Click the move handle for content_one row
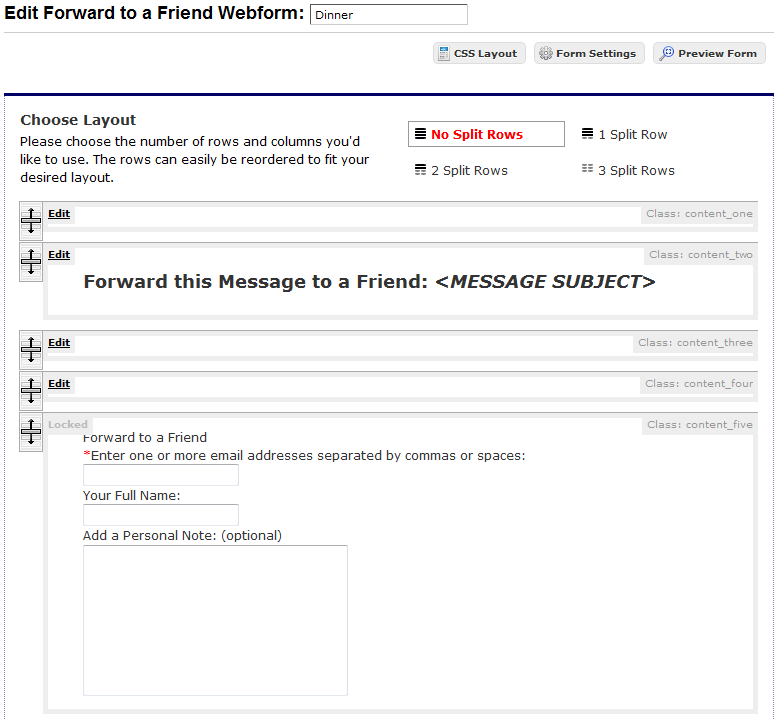Image resolution: width=777 pixels, height=720 pixels. (31, 220)
